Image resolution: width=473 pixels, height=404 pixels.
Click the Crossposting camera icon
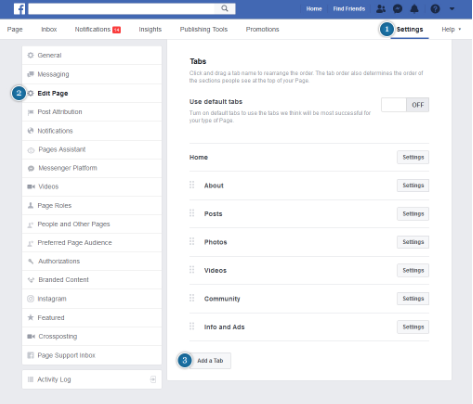[31, 336]
